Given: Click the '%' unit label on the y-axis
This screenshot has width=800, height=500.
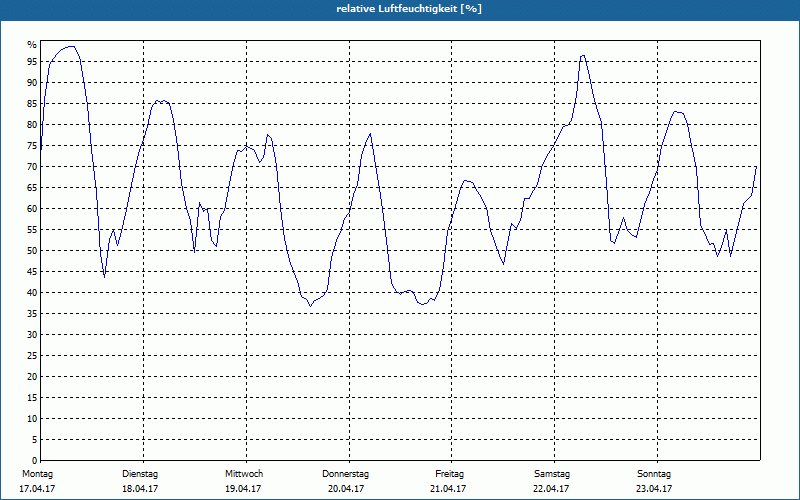Looking at the screenshot, I should click(32, 45).
